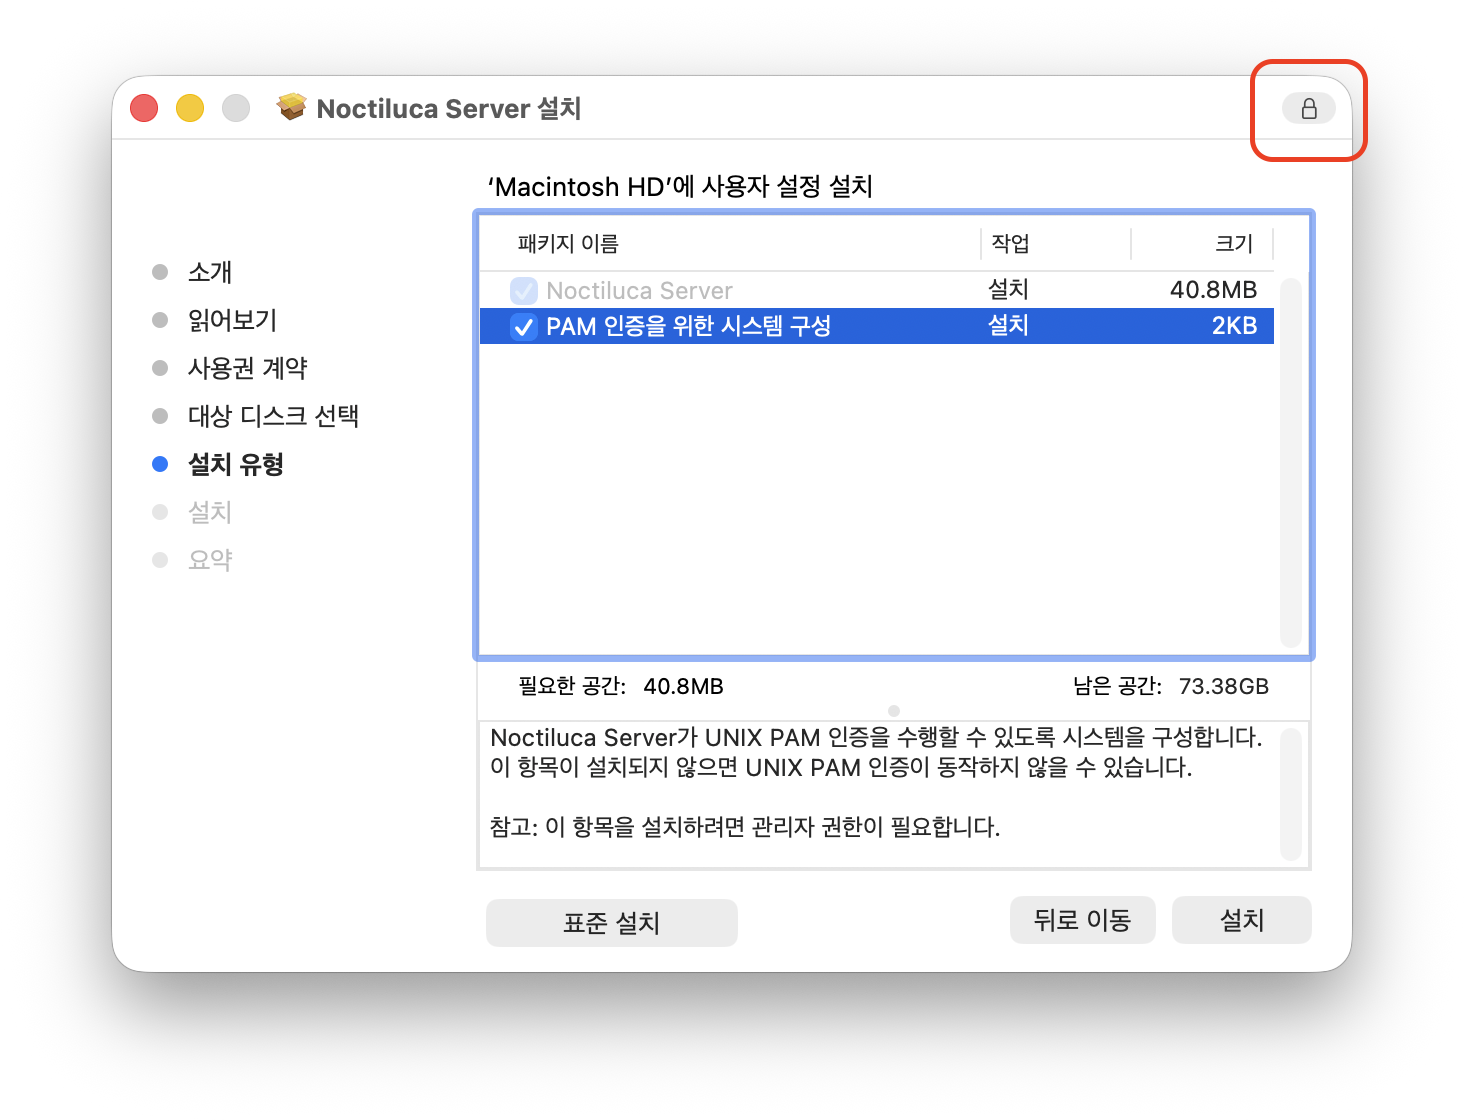The image size is (1464, 1120).
Task: Select the 대상 디스크 선택 step indicator dot
Action: (161, 415)
